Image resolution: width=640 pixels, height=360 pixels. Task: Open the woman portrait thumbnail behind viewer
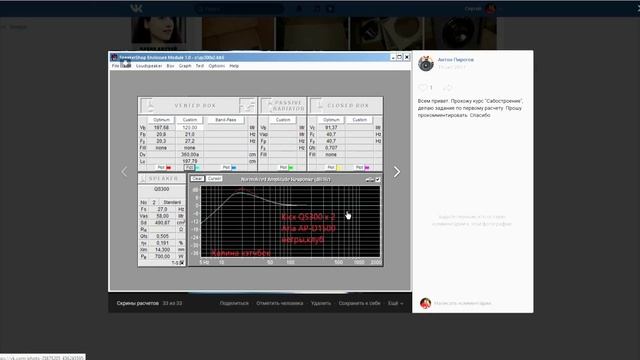[x=158, y=30]
